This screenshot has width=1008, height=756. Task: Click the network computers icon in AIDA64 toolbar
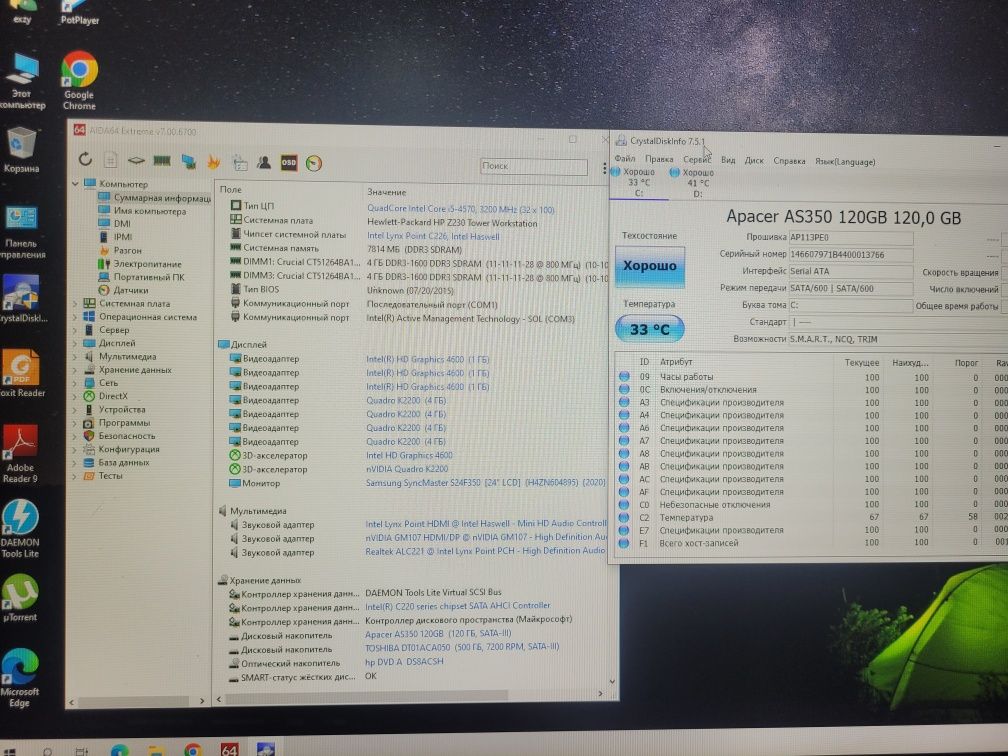pyautogui.click(x=188, y=161)
